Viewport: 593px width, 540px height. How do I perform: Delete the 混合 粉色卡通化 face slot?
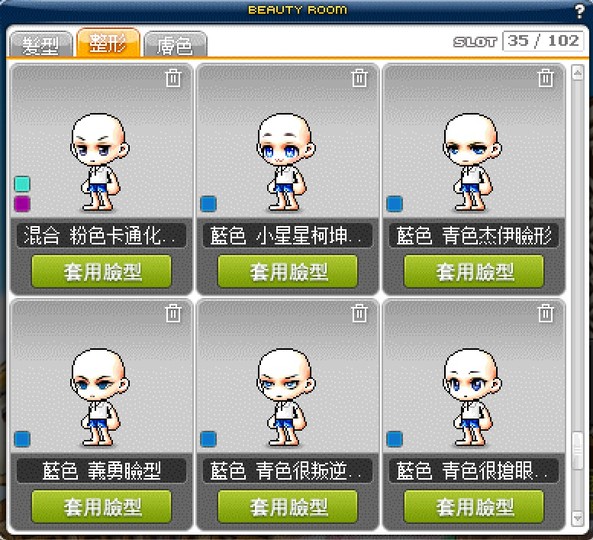pos(173,78)
